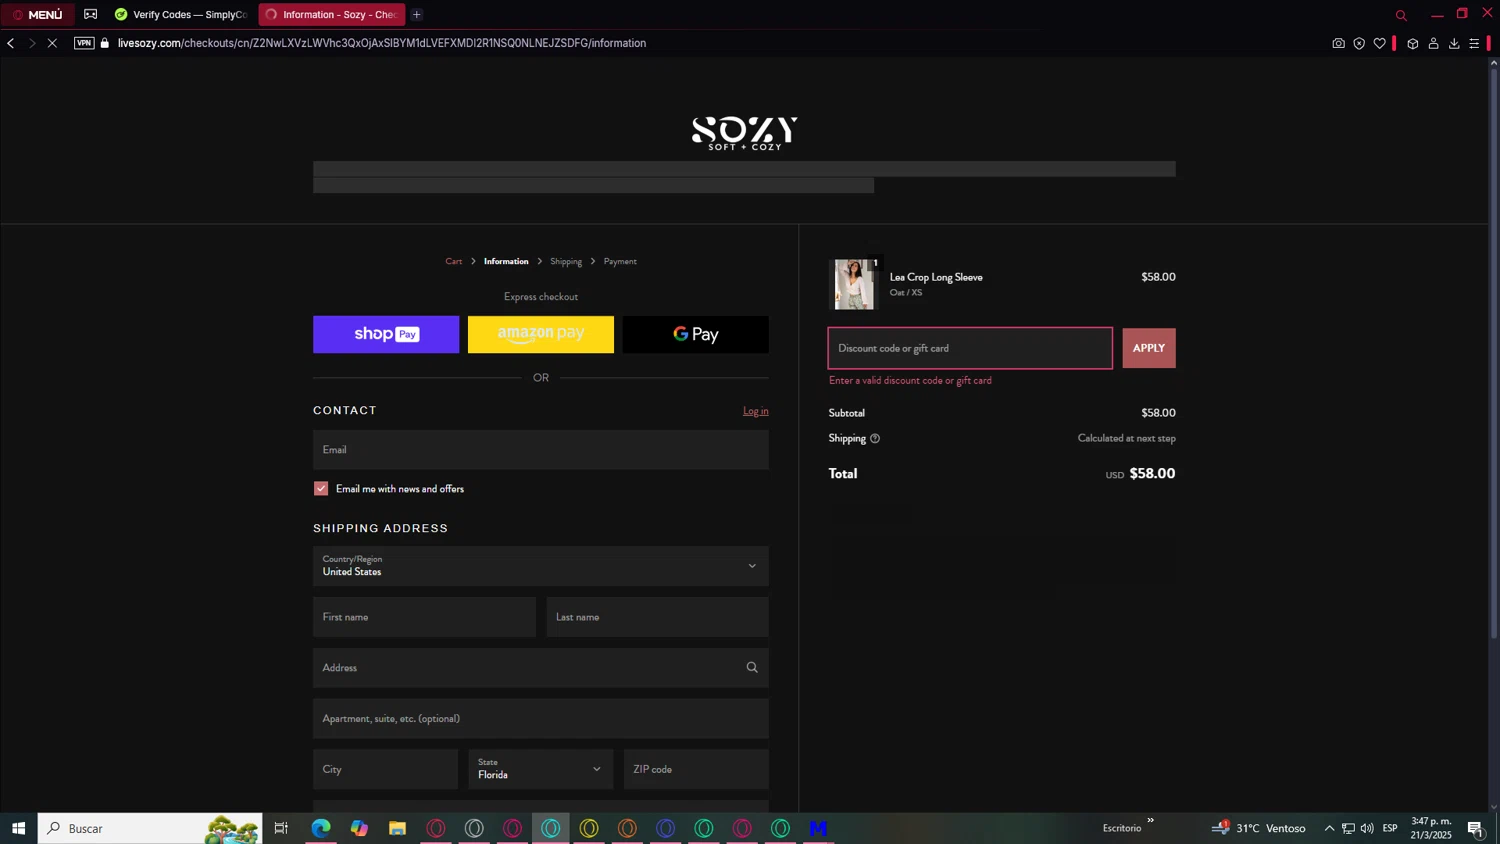
Task: Open the Windows Start menu
Action: tap(18, 828)
